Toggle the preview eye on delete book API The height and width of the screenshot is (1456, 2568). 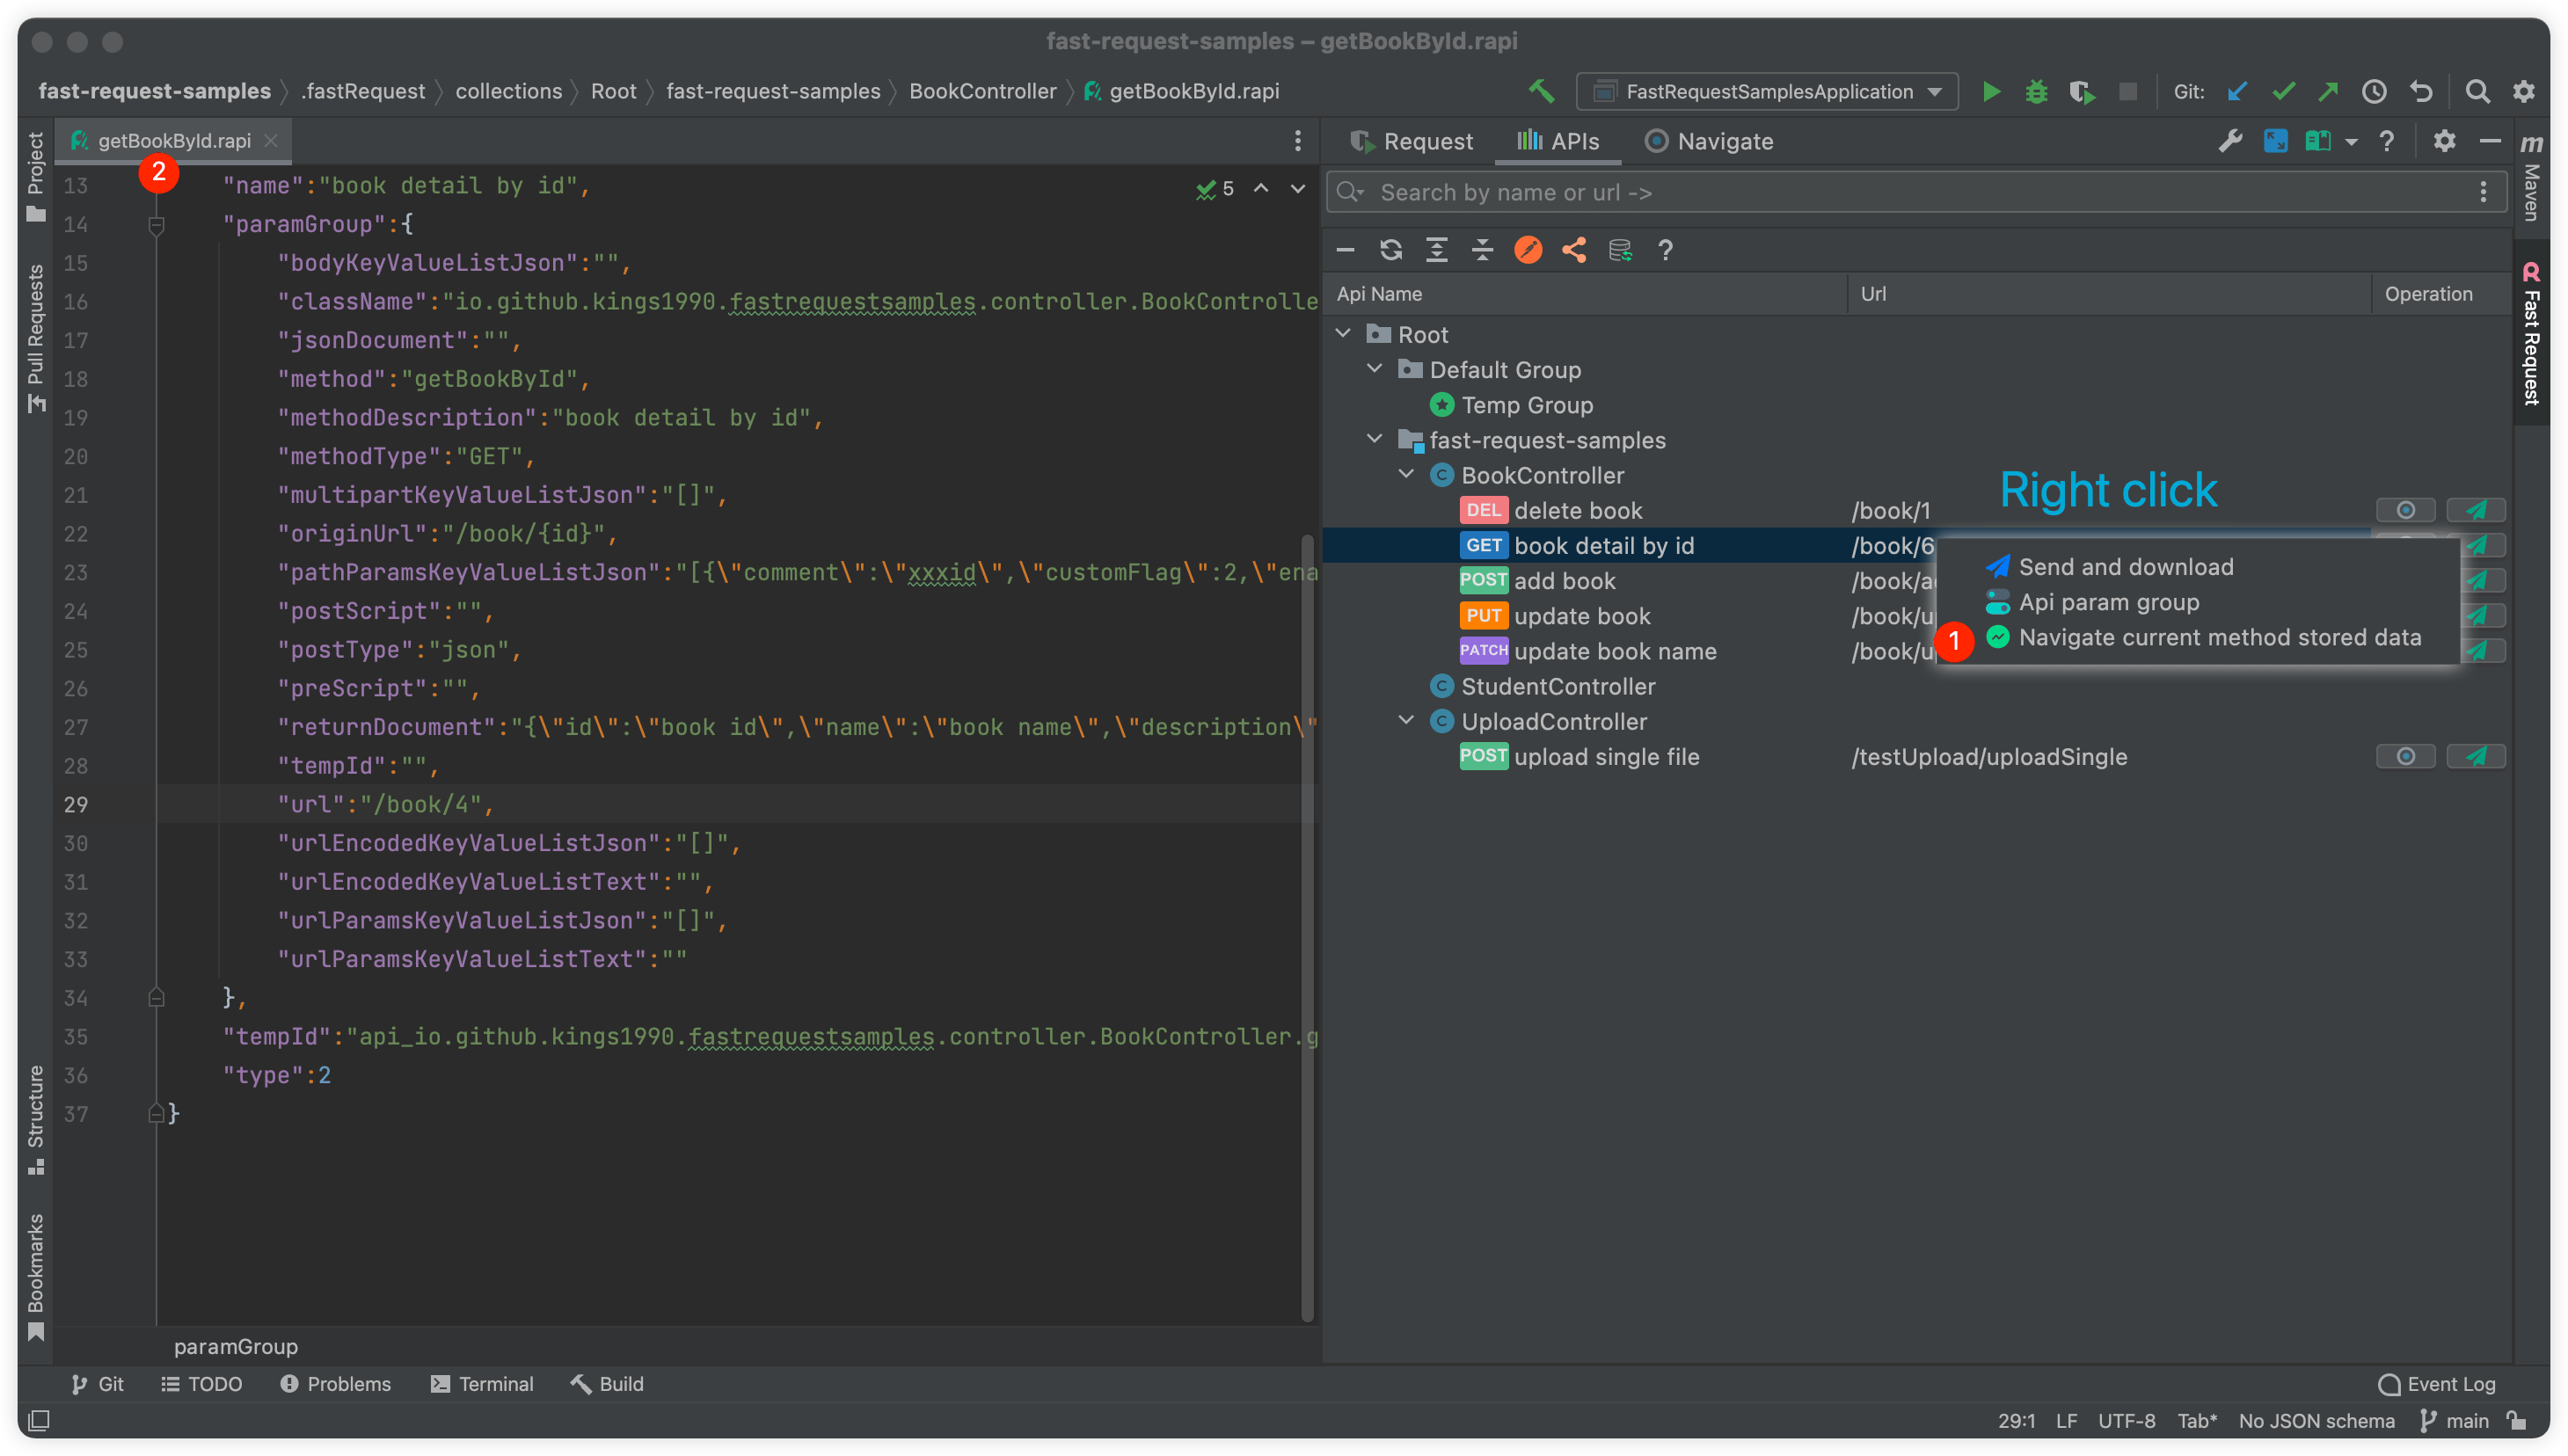[x=2406, y=509]
